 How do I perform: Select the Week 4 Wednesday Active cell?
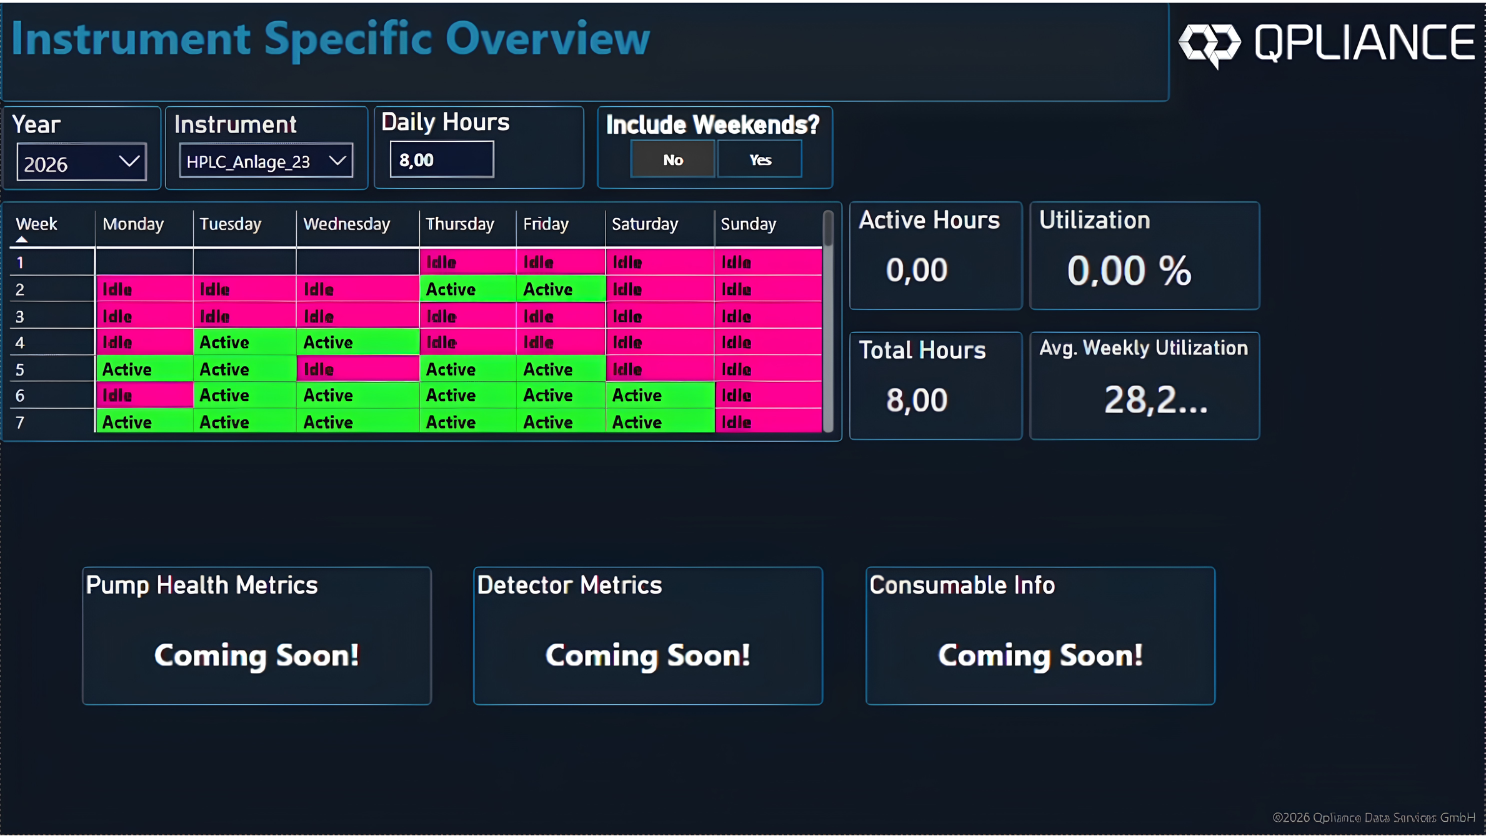point(358,342)
